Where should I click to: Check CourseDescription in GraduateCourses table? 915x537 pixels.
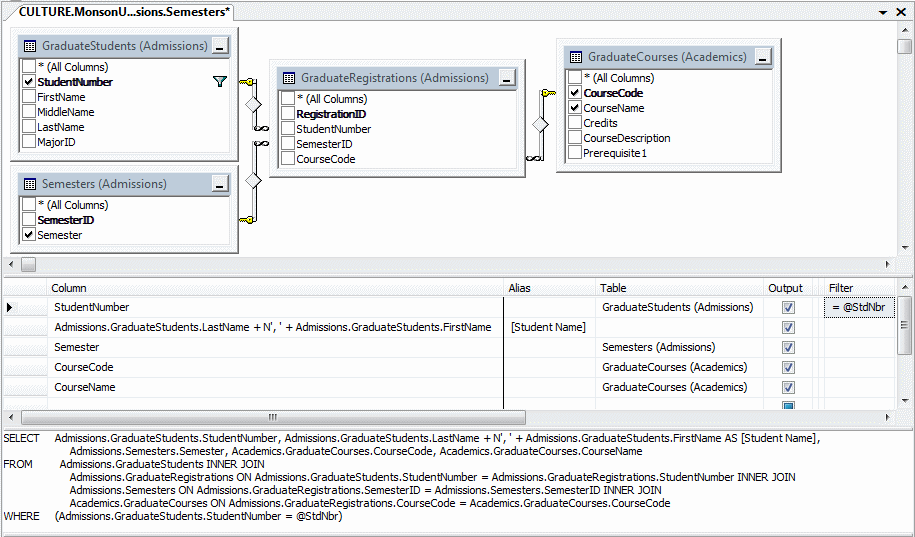tap(575, 138)
